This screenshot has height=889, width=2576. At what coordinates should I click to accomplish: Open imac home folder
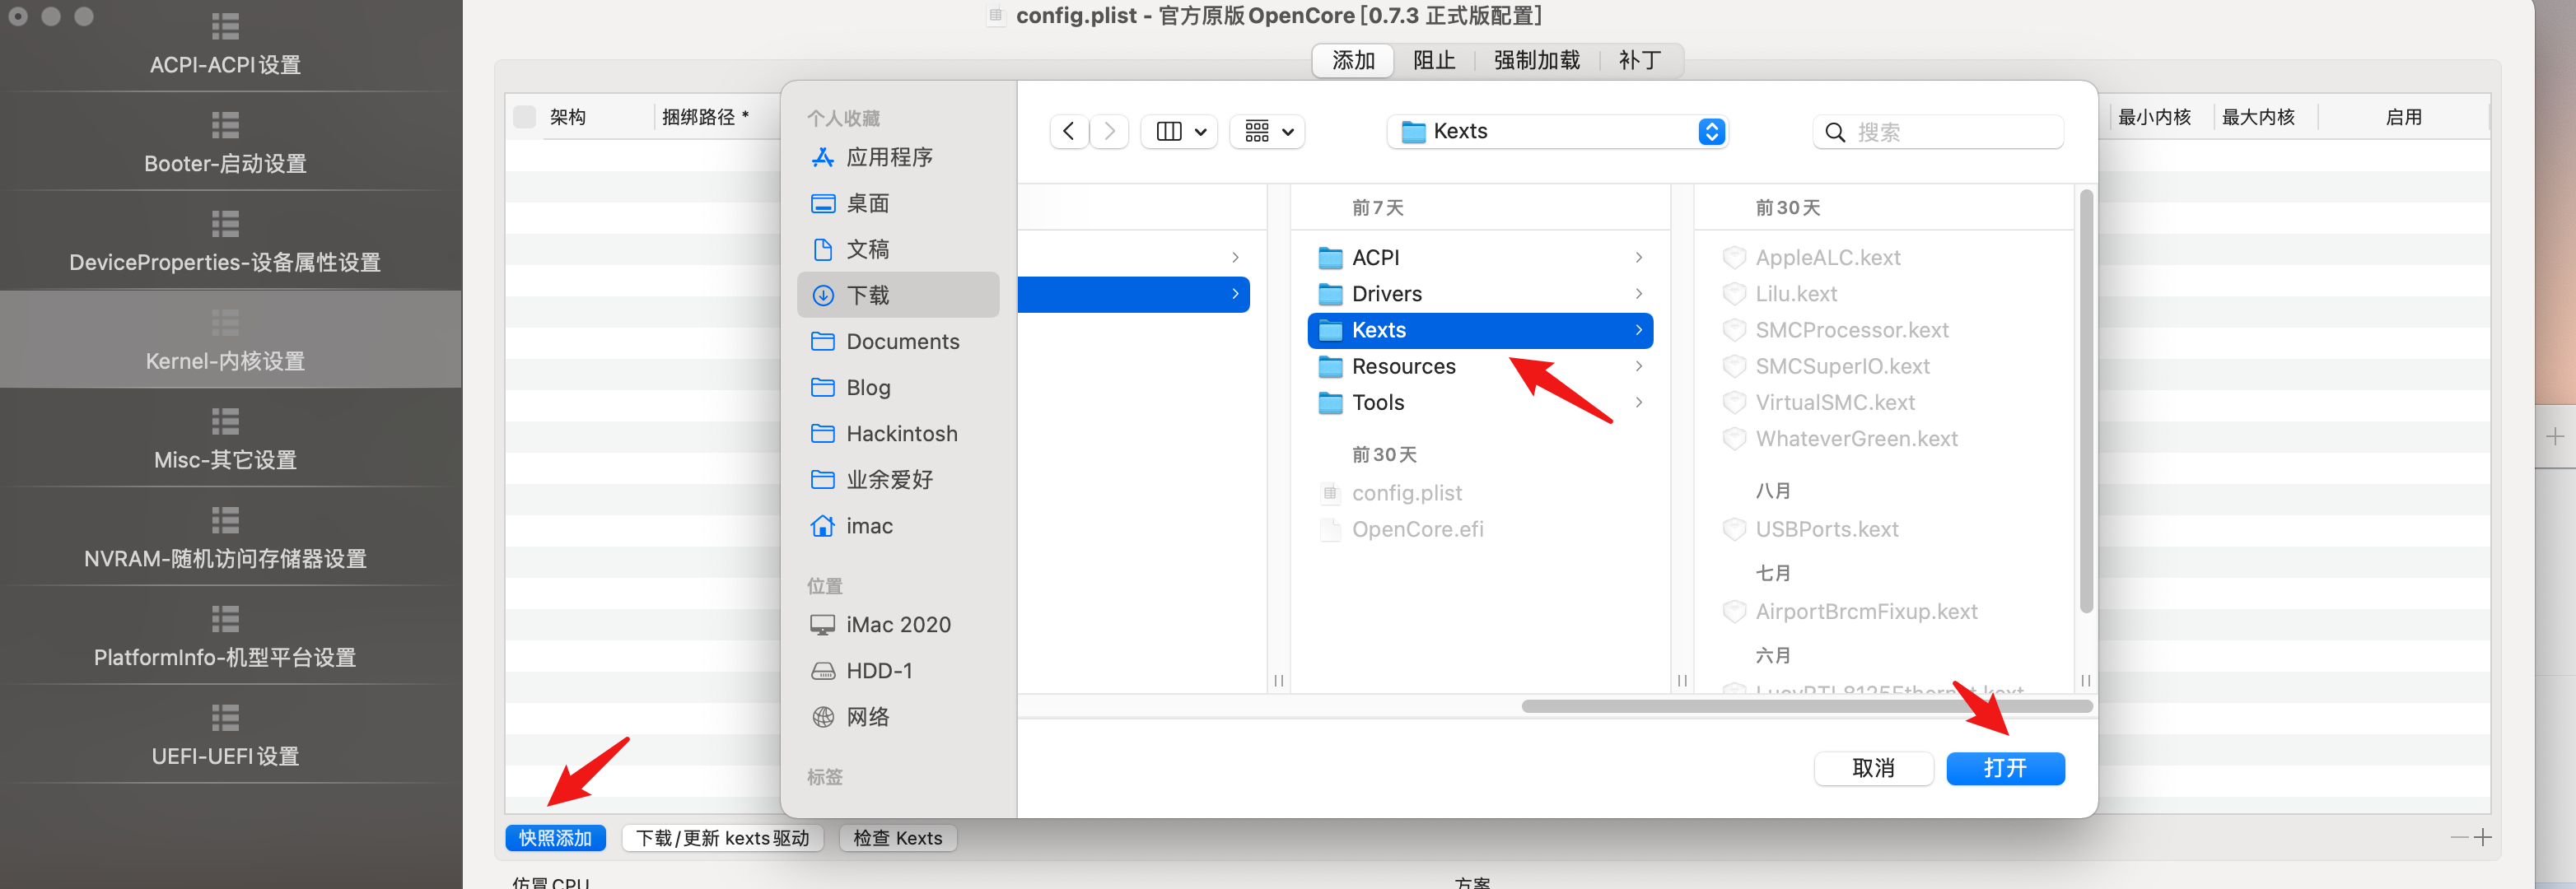tap(898, 525)
